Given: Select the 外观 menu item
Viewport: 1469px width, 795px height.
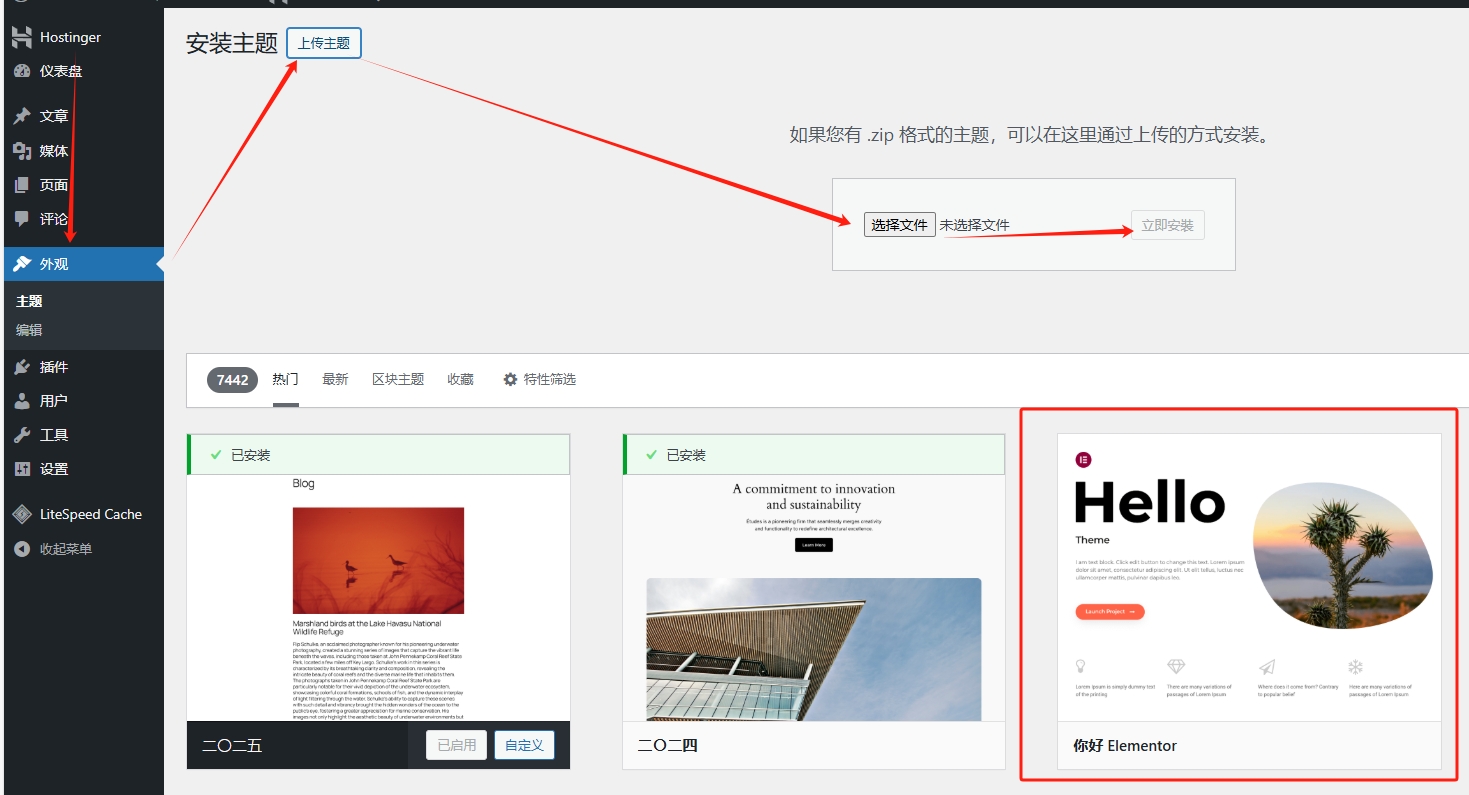Looking at the screenshot, I should coord(84,264).
